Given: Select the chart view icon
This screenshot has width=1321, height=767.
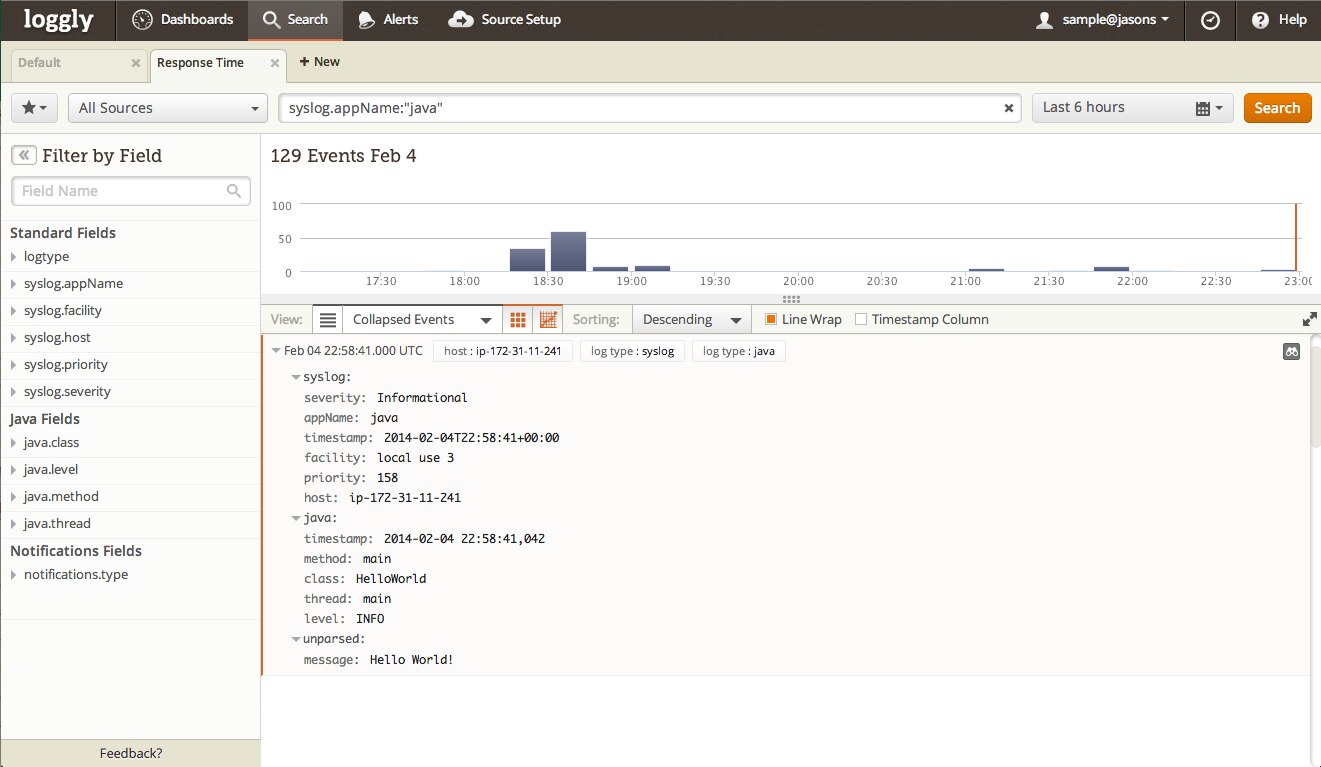Looking at the screenshot, I should pos(548,320).
